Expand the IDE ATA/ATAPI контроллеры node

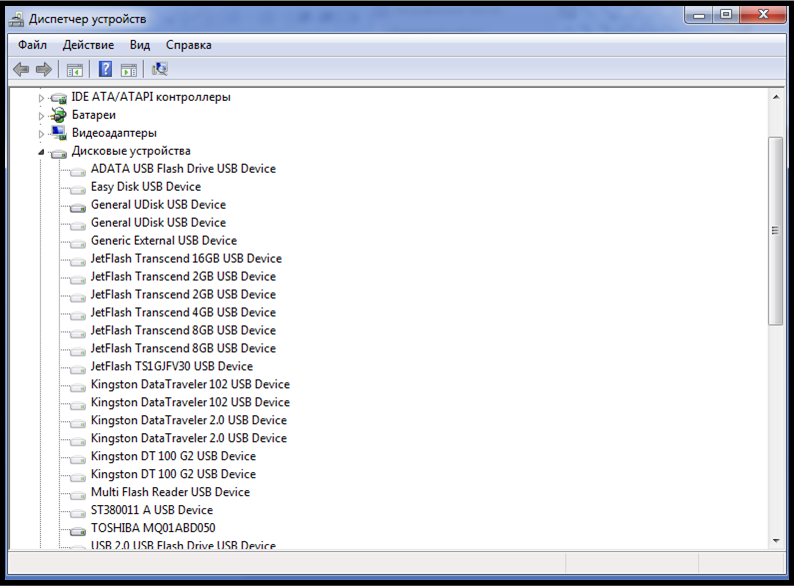(x=42, y=98)
